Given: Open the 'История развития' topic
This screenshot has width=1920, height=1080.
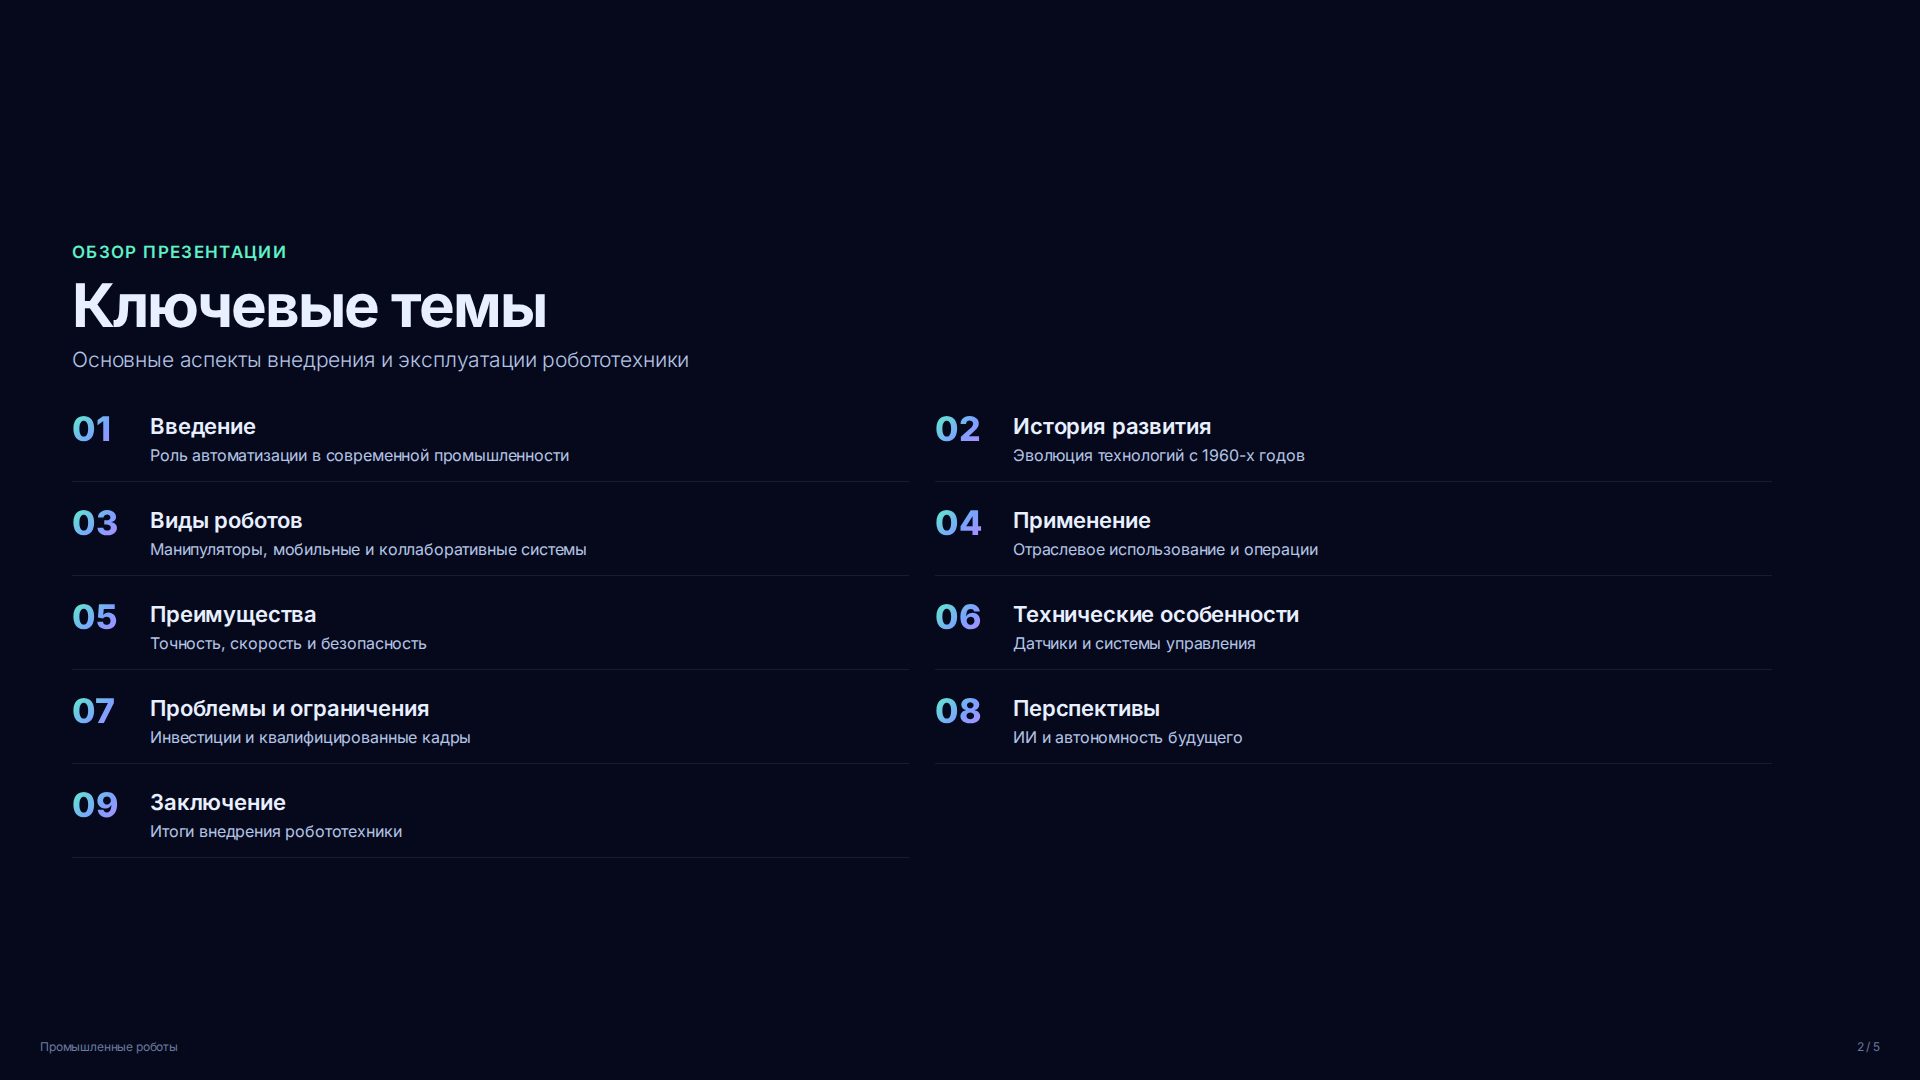Looking at the screenshot, I should coord(1112,427).
